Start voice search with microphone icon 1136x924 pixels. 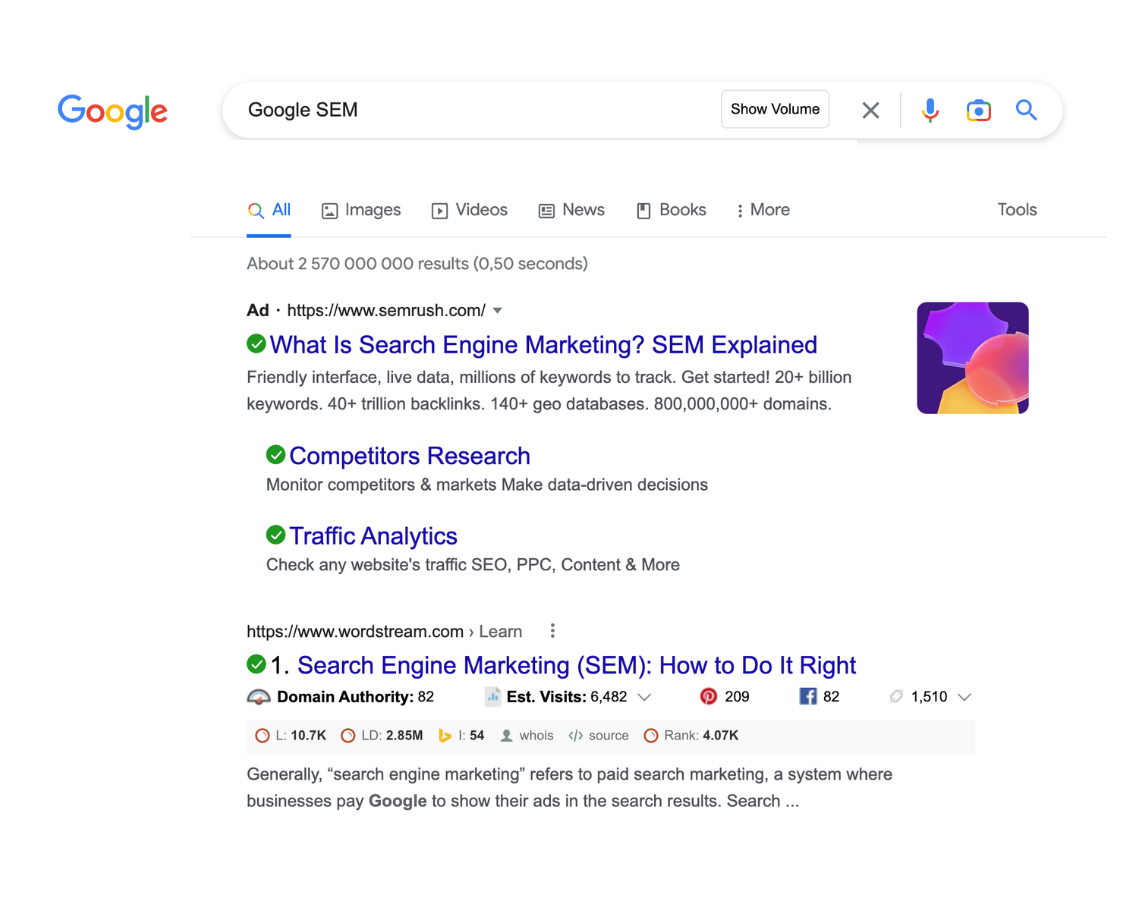[x=930, y=110]
